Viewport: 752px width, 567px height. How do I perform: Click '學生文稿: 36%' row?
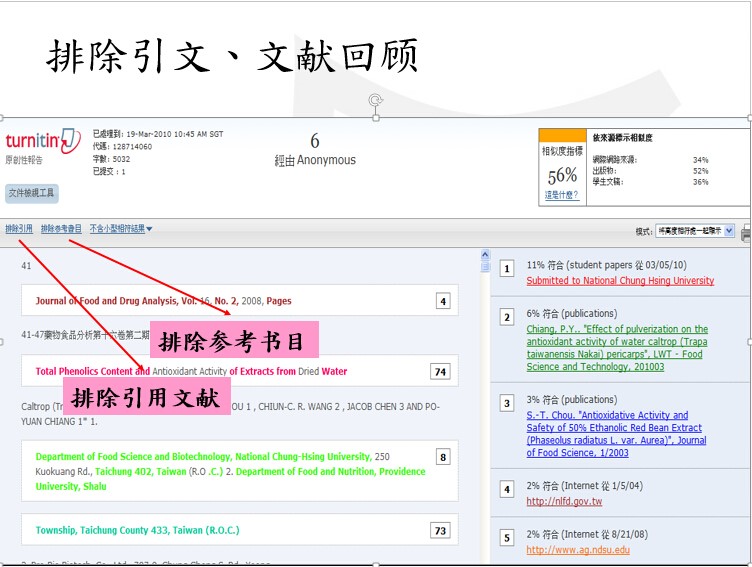coord(650,182)
